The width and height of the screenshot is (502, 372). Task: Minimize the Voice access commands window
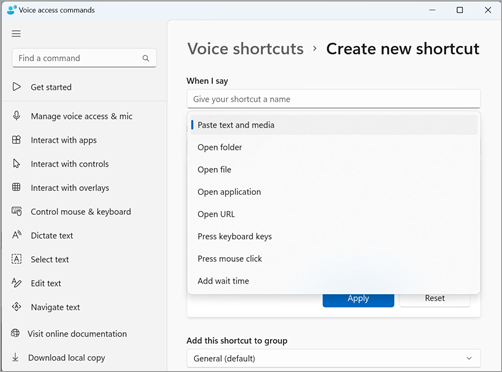pyautogui.click(x=432, y=10)
